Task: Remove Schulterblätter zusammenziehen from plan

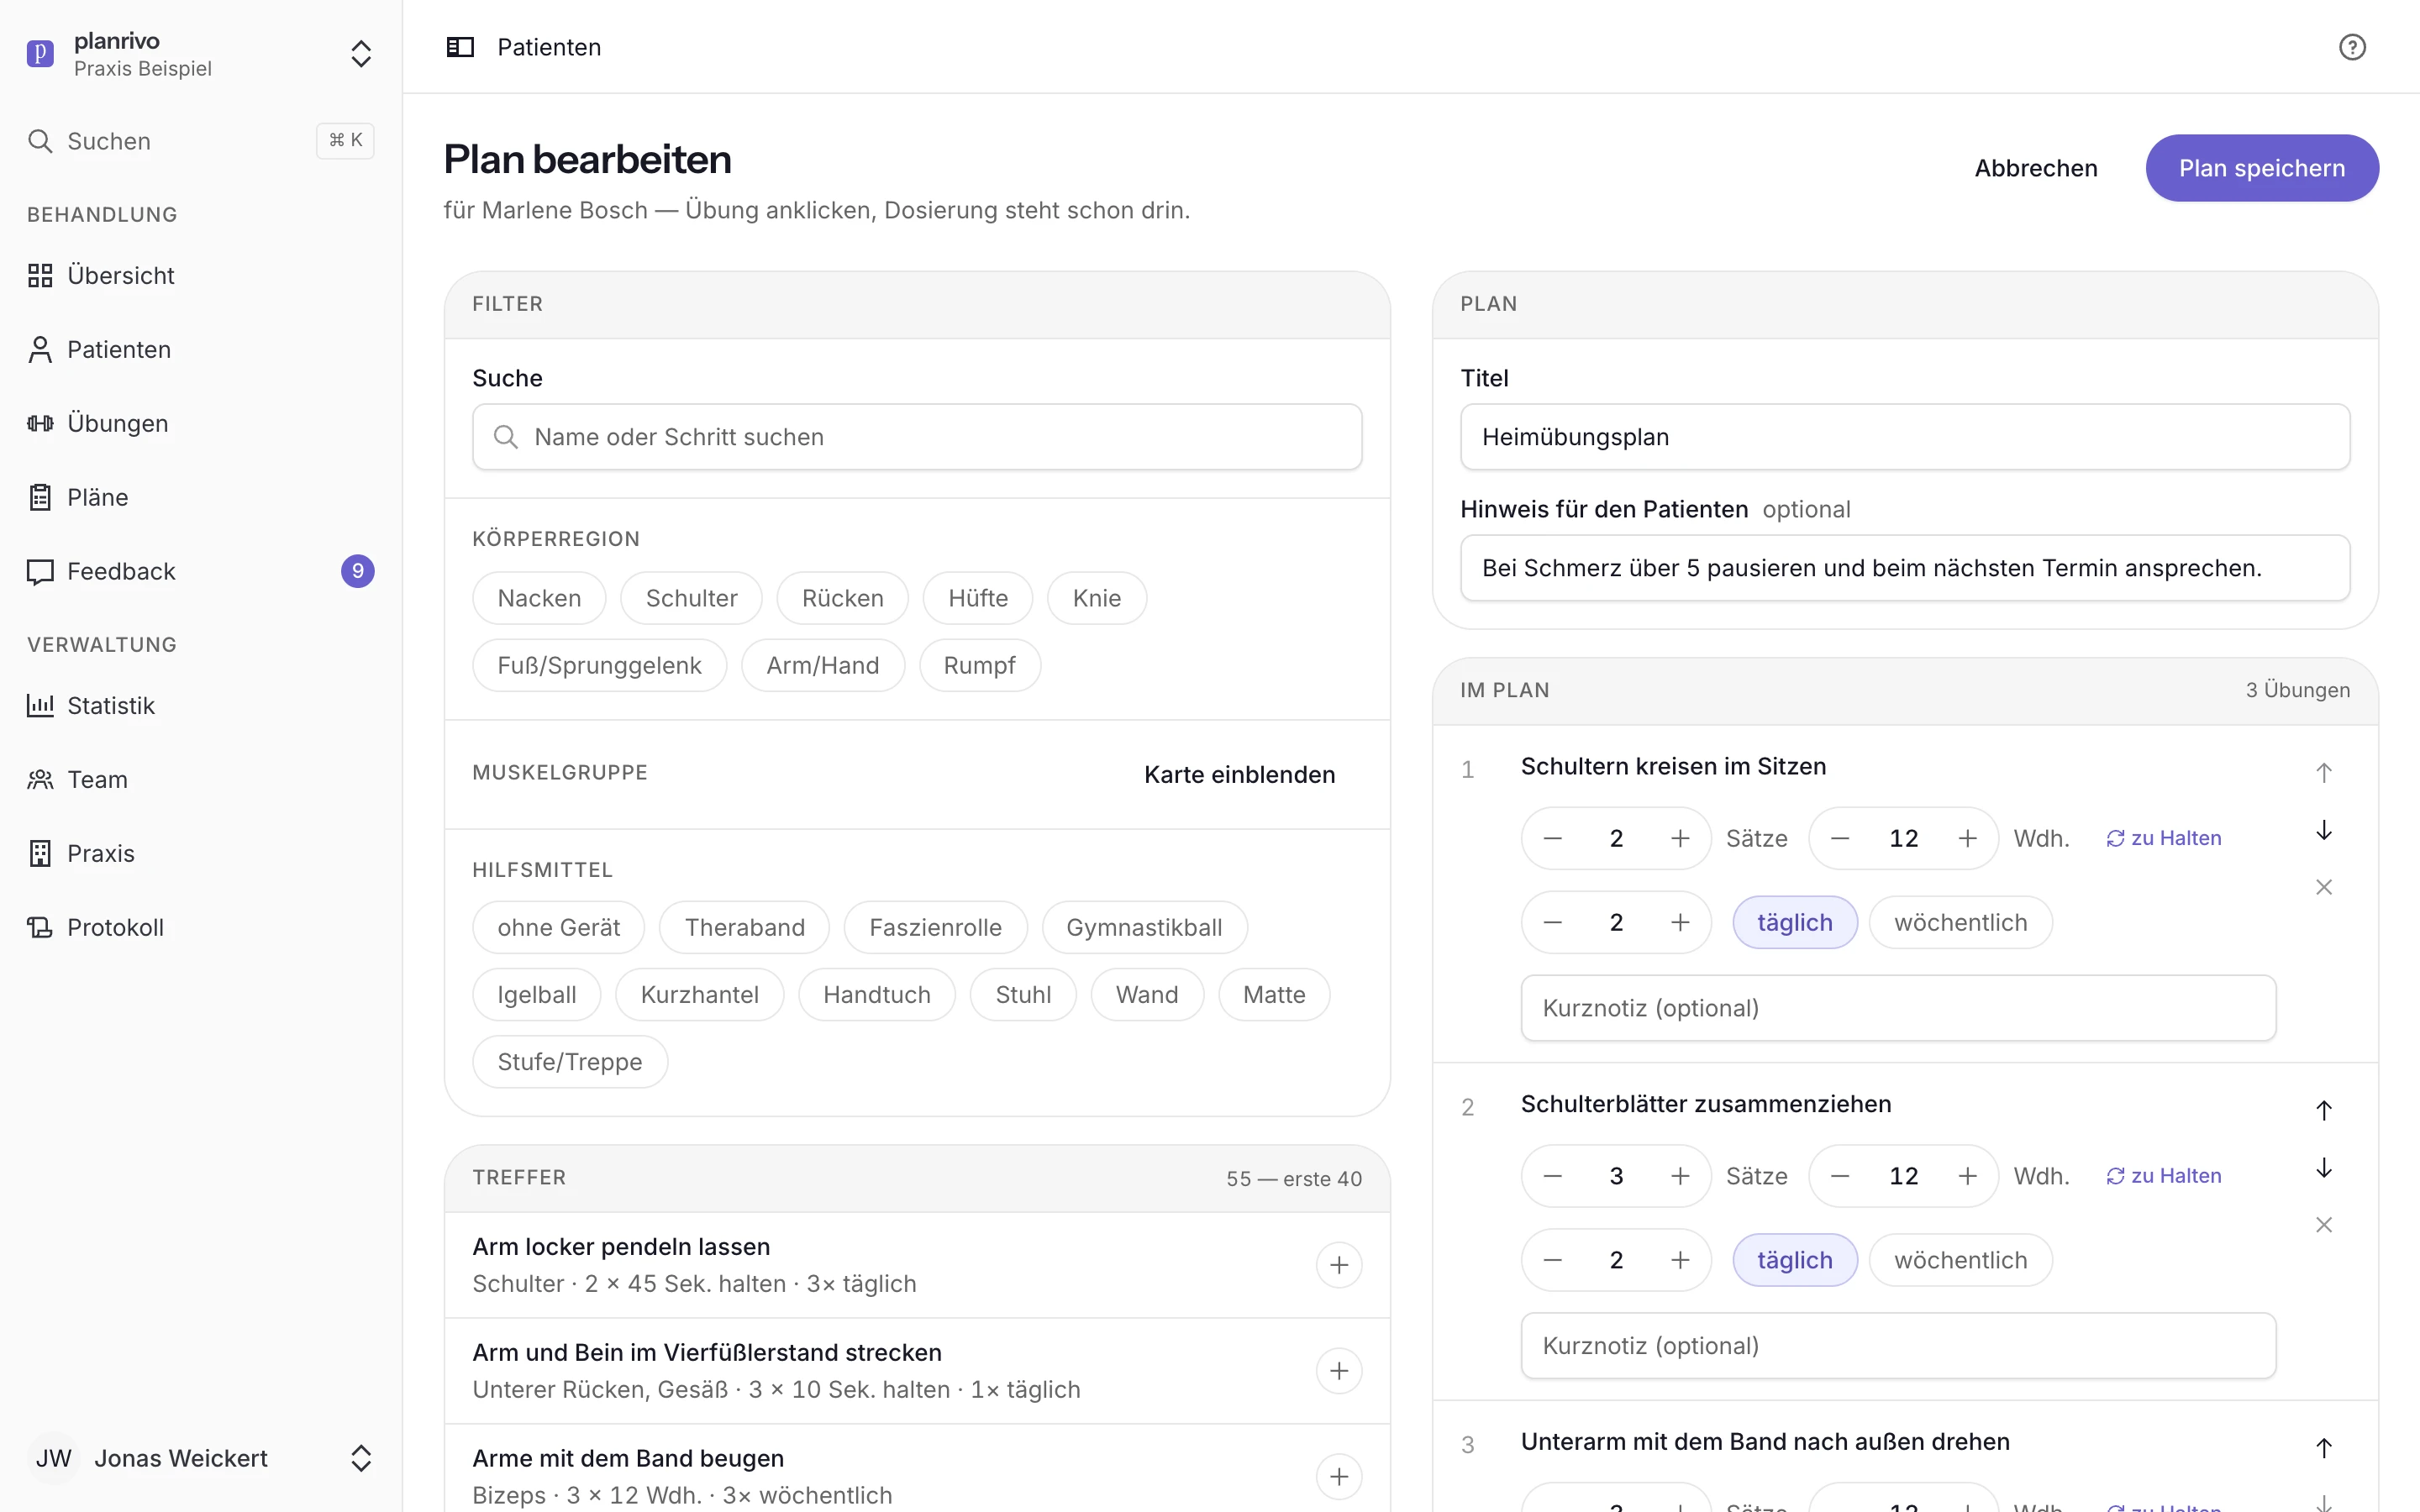Action: point(2324,1225)
